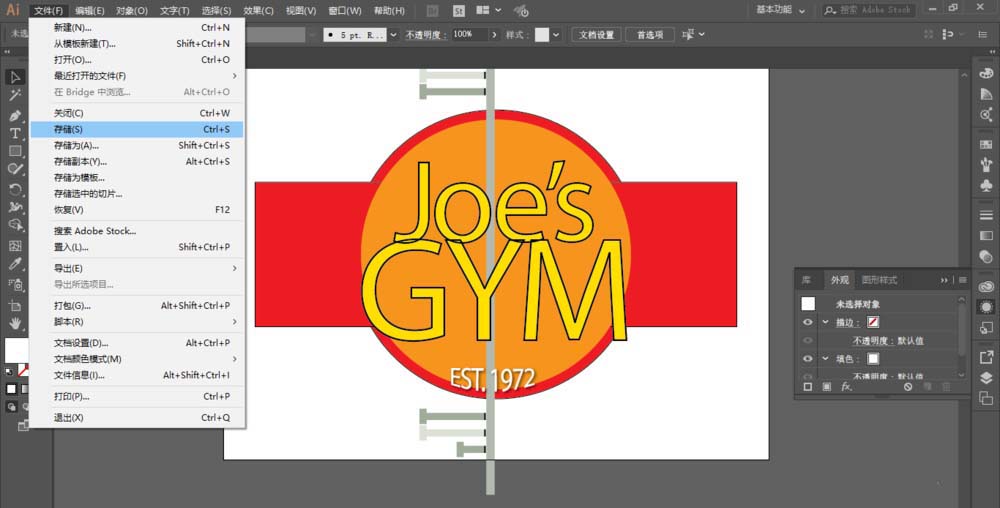Open the Color panel palette icon
Viewport: 1000px width, 508px height.
[986, 73]
